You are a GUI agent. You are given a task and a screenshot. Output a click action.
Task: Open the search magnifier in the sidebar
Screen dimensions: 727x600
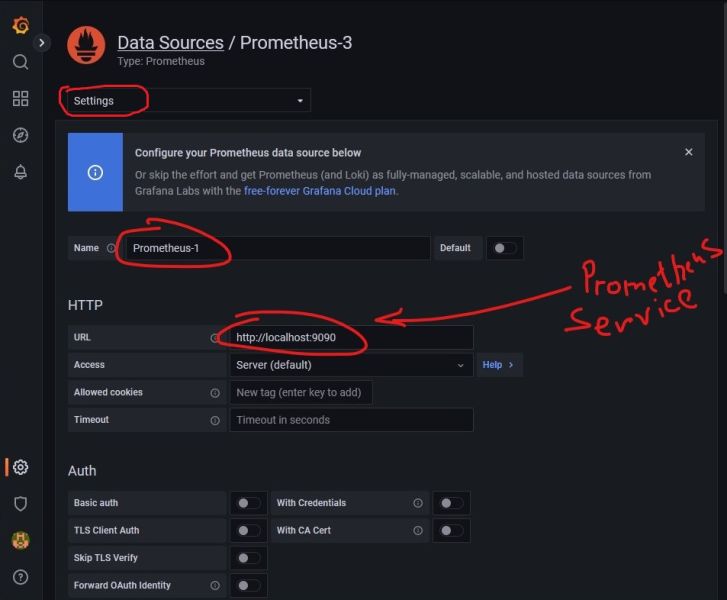(x=20, y=62)
